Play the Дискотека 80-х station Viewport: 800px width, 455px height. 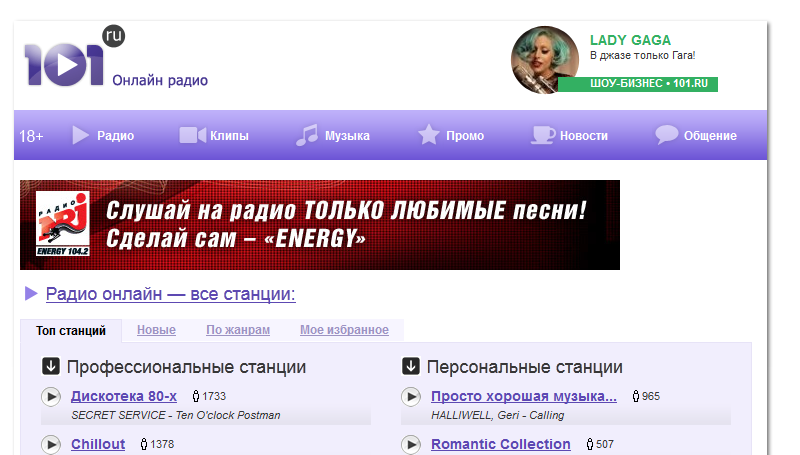click(x=51, y=396)
